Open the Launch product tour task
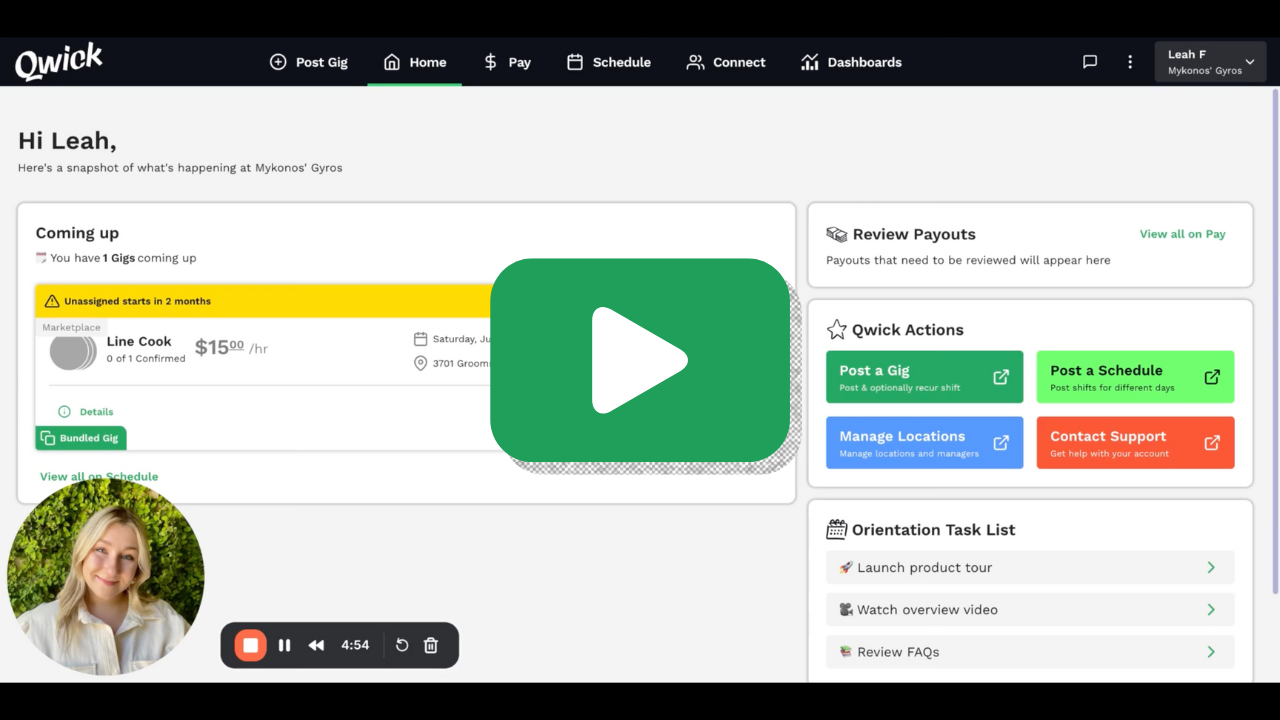Screen dimensions: 1280x720 coord(1030,567)
